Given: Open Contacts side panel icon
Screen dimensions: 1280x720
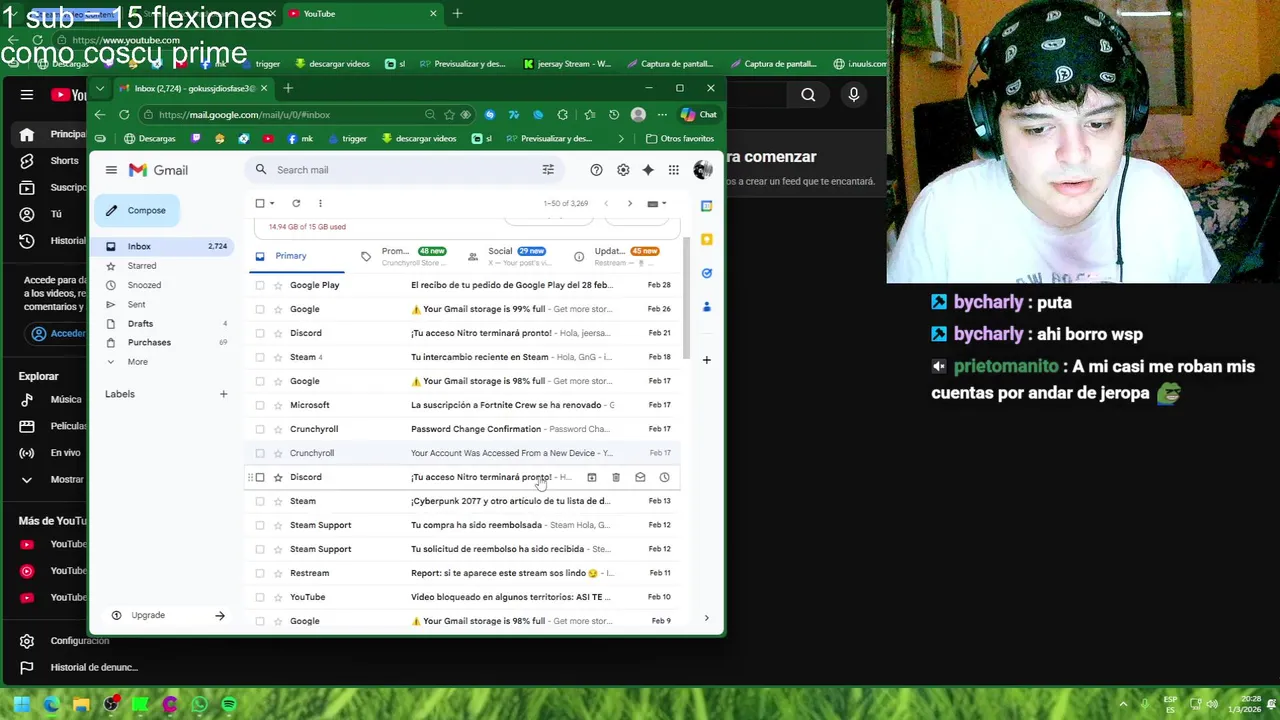Looking at the screenshot, I should point(706,306).
